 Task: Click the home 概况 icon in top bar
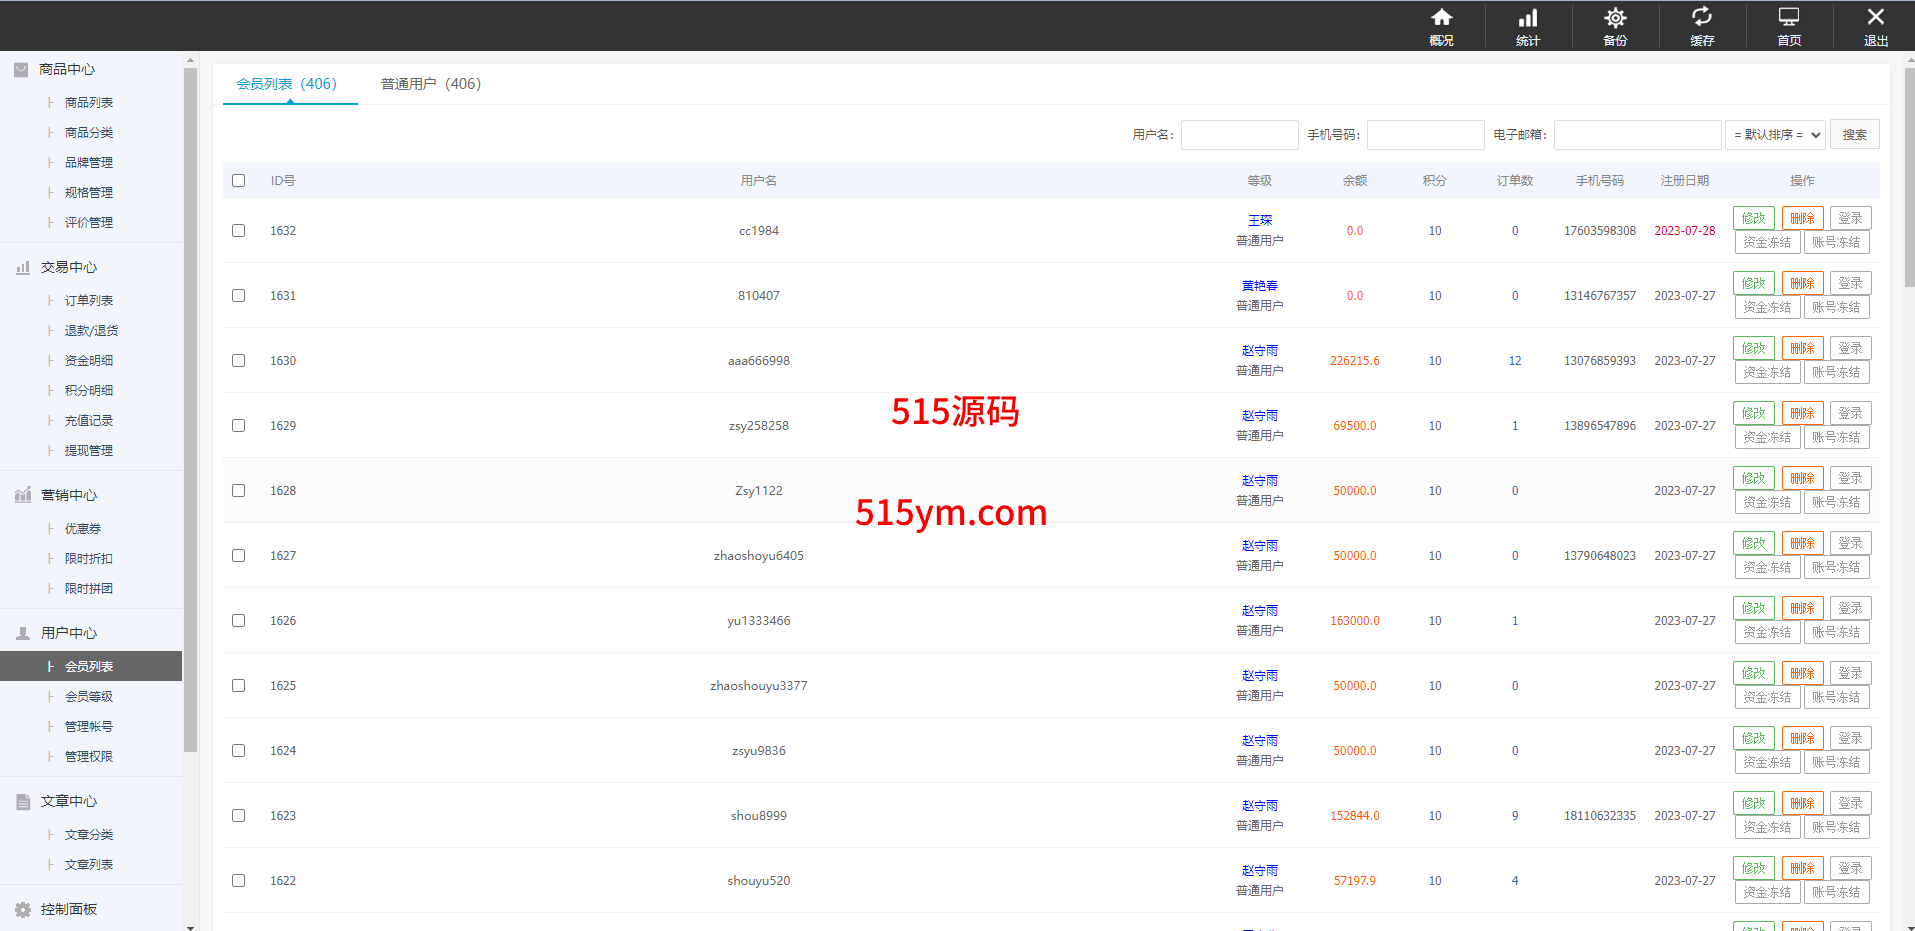tap(1441, 18)
